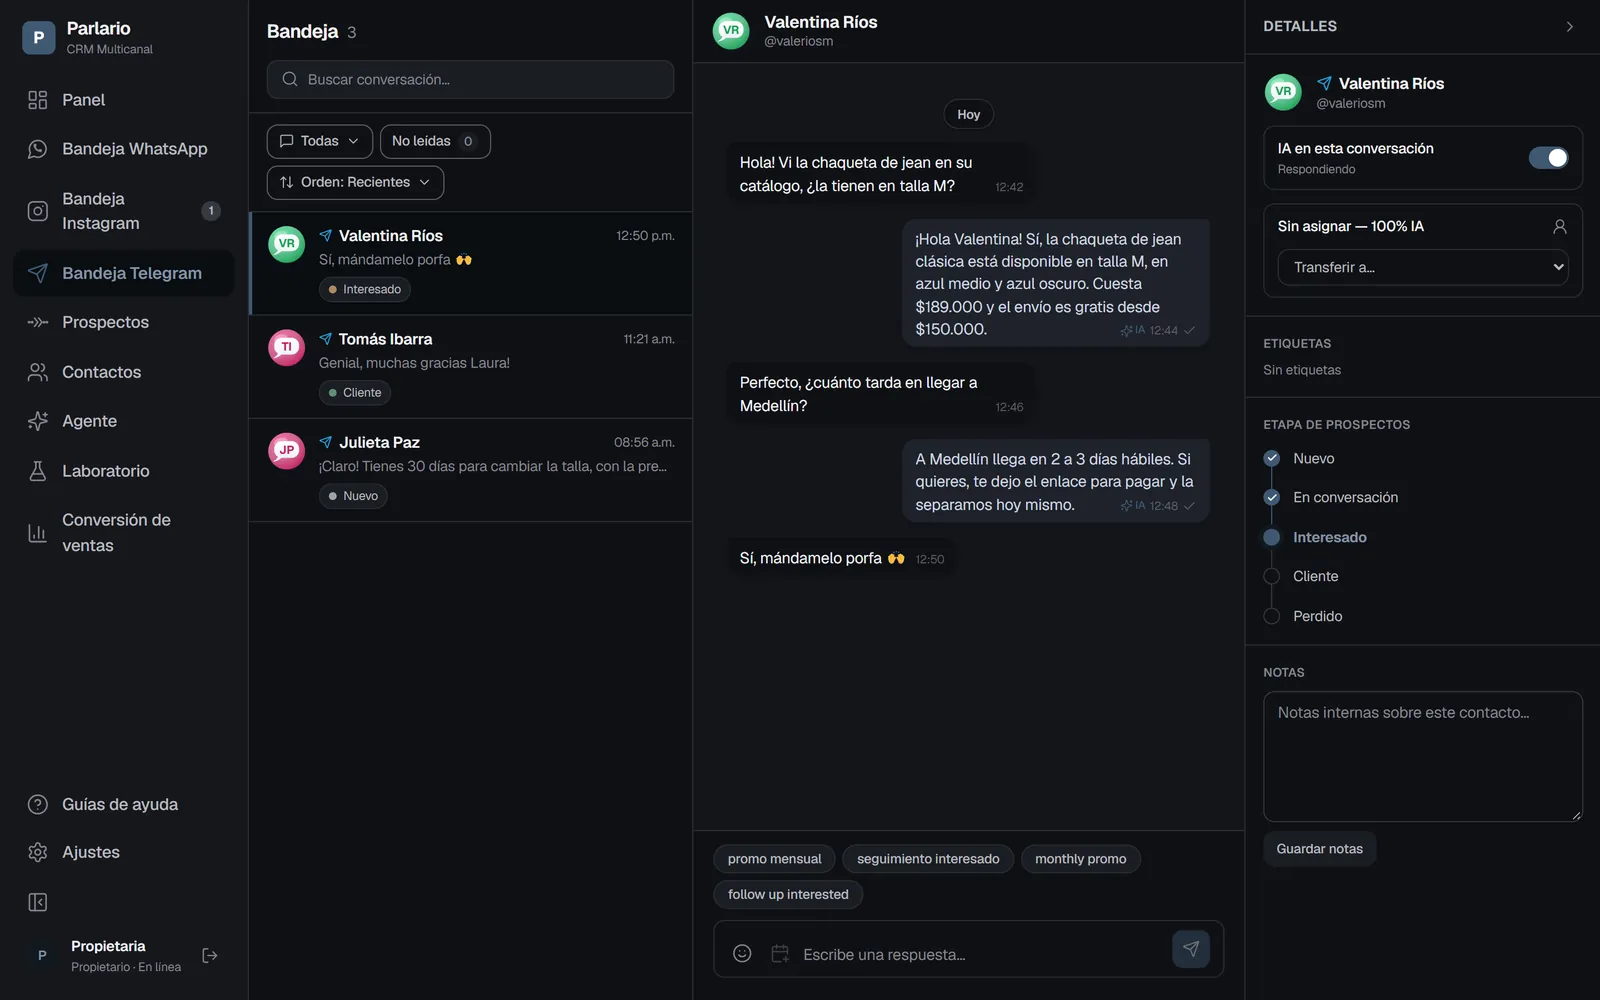Screen dimensions: 1600x1000
Task: Open the schedule calendar icon in composer
Action: [780, 953]
